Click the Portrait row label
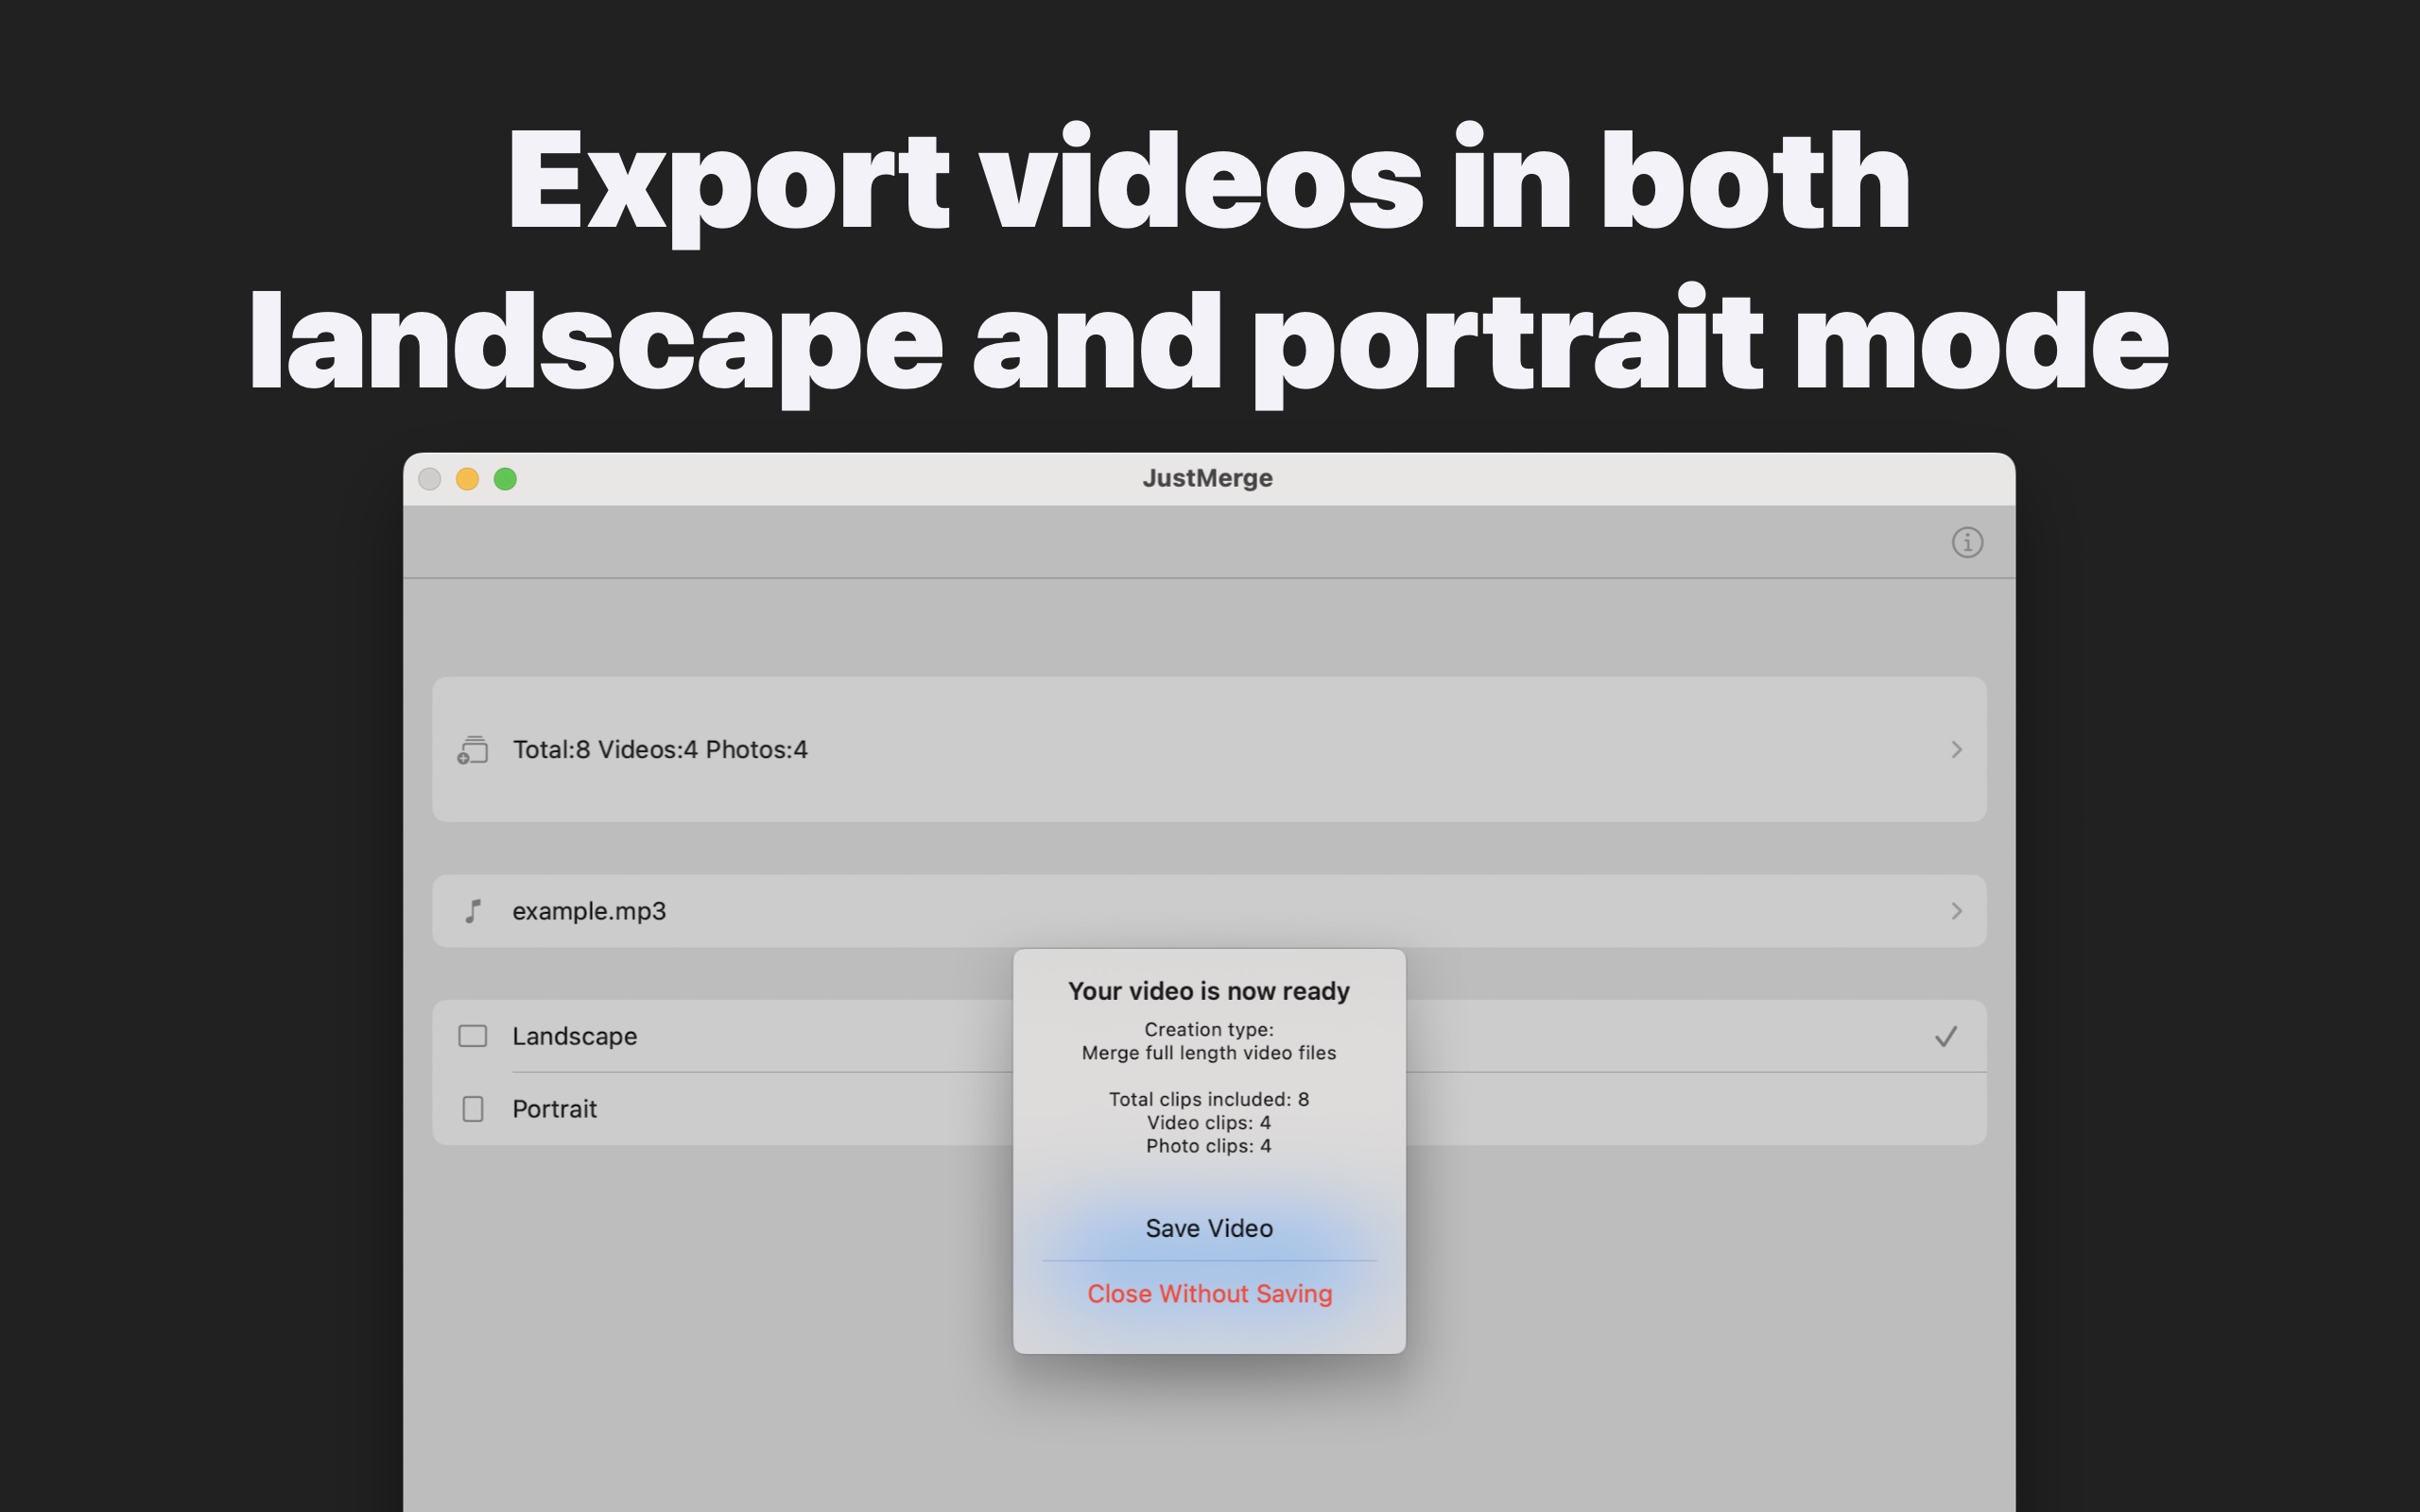This screenshot has height=1512, width=2420. pyautogui.click(x=555, y=1108)
